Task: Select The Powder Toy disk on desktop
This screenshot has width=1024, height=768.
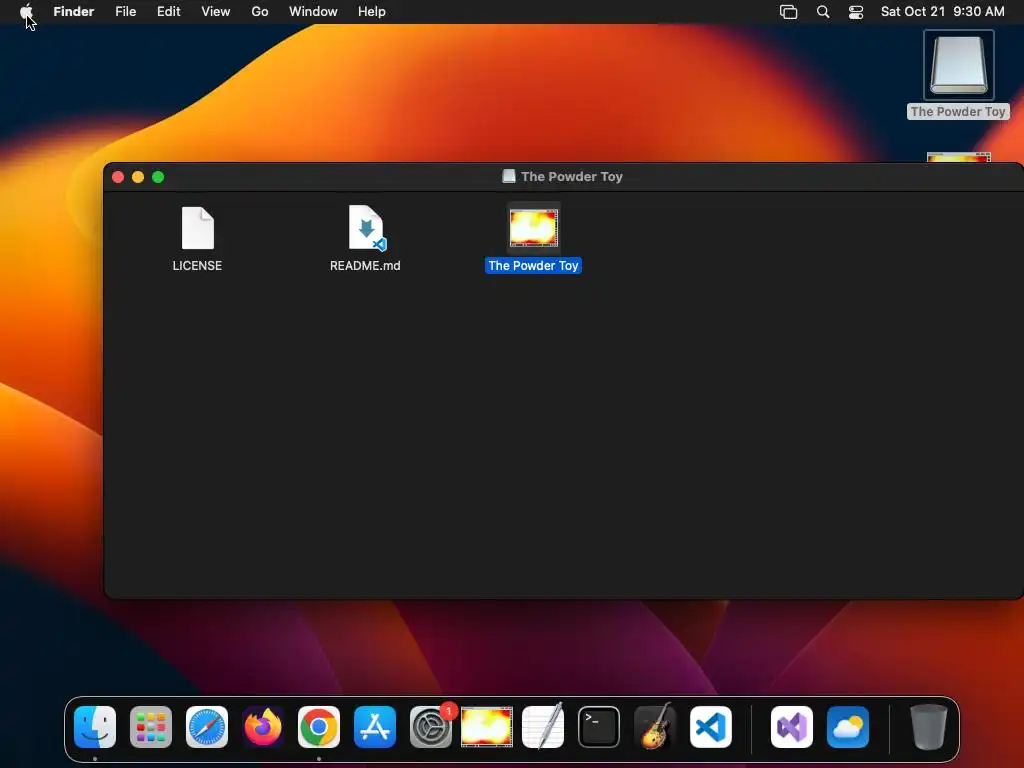Action: pyautogui.click(x=959, y=65)
